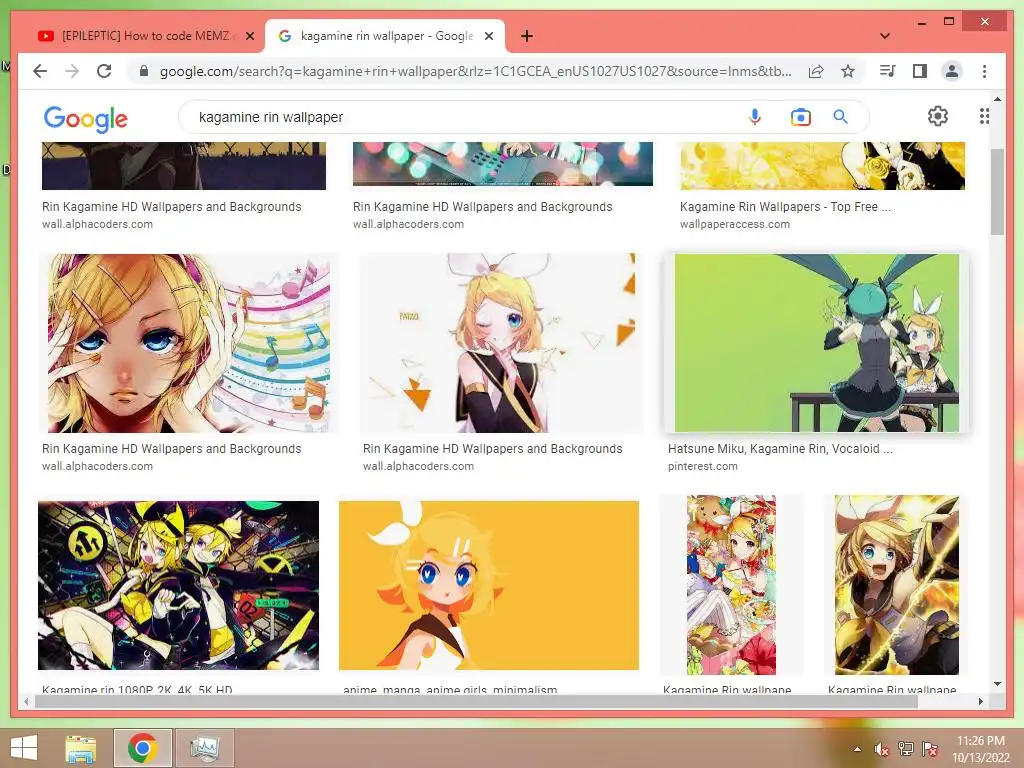Screen dimensions: 1024x768
Task: Open the dark neon Rin and Len image
Action: pos(178,585)
